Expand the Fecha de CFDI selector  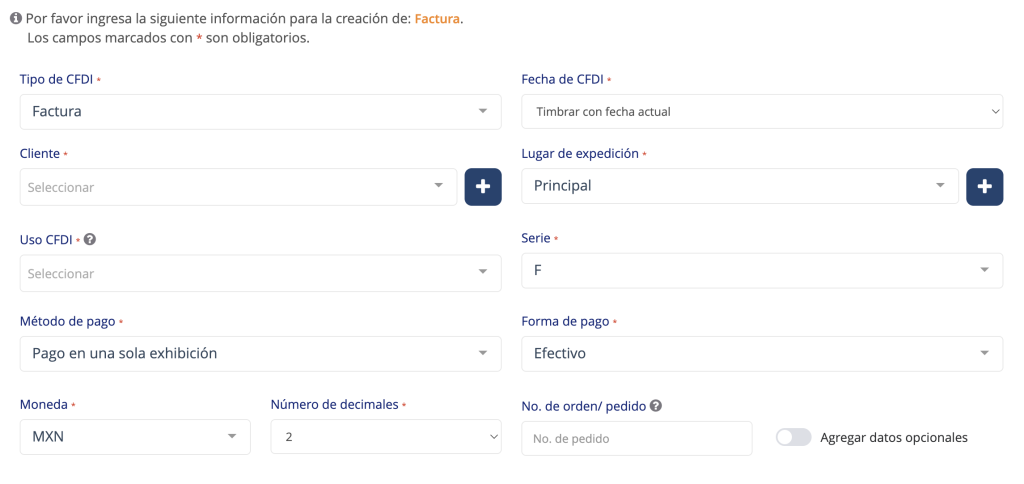click(762, 111)
